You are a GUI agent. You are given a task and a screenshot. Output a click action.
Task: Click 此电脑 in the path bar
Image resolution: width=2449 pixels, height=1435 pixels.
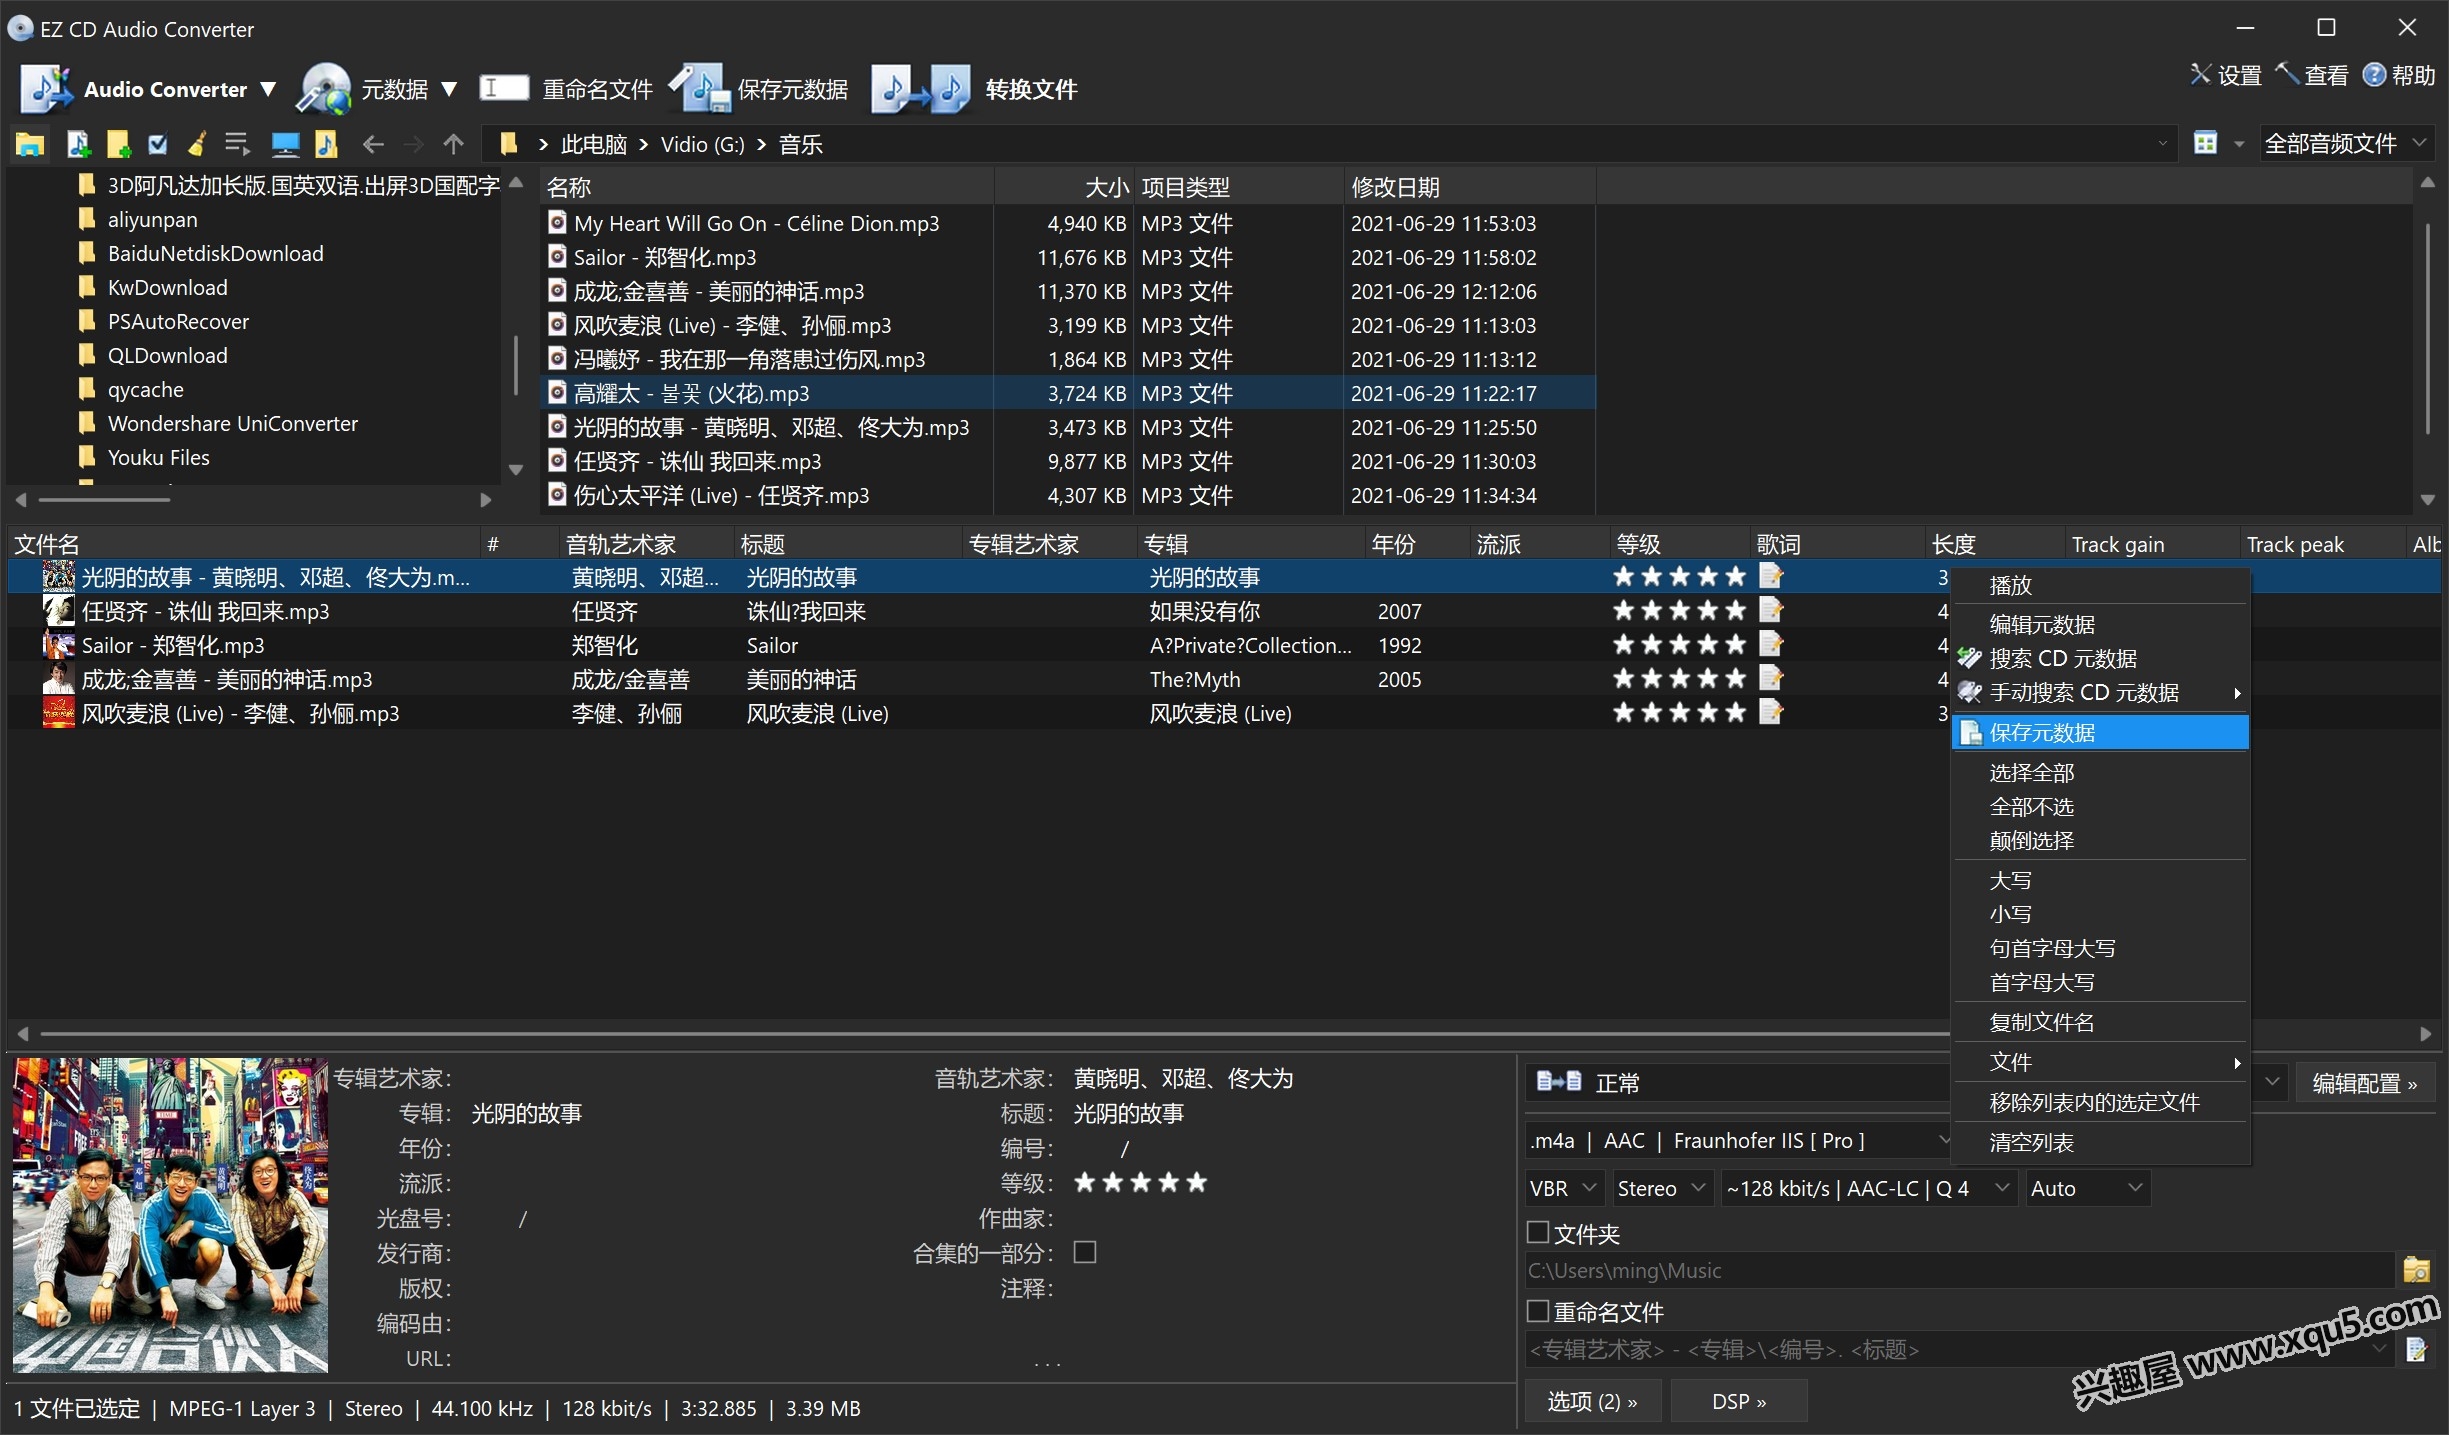[x=593, y=145]
